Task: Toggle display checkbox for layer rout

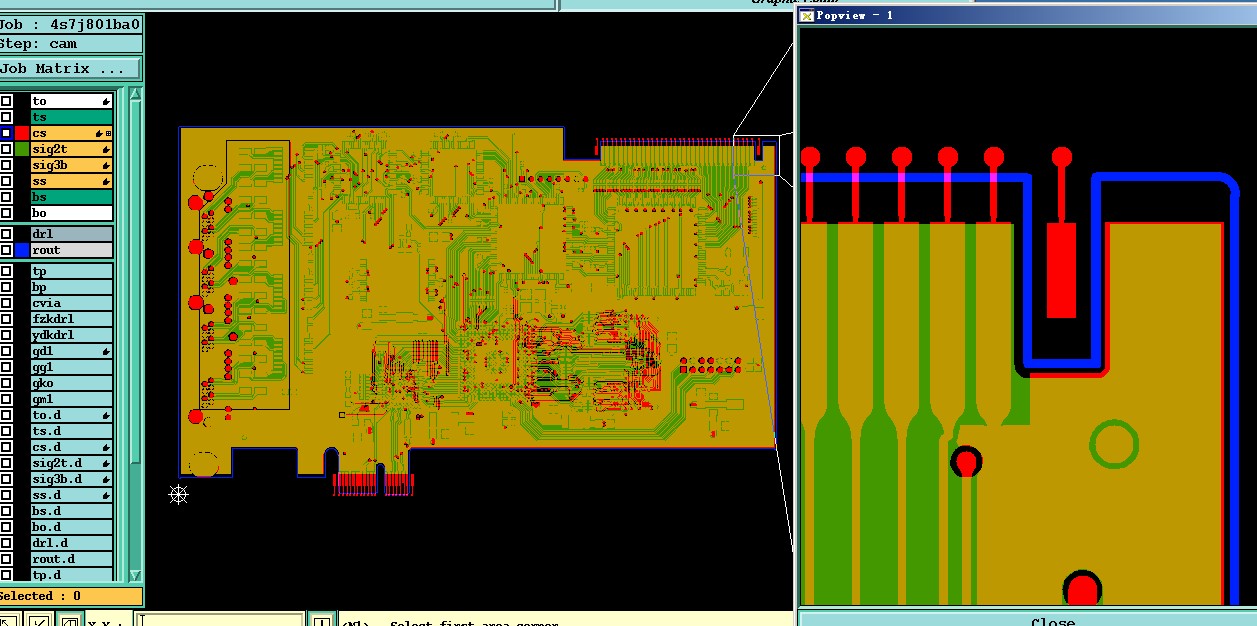Action: (x=6, y=250)
